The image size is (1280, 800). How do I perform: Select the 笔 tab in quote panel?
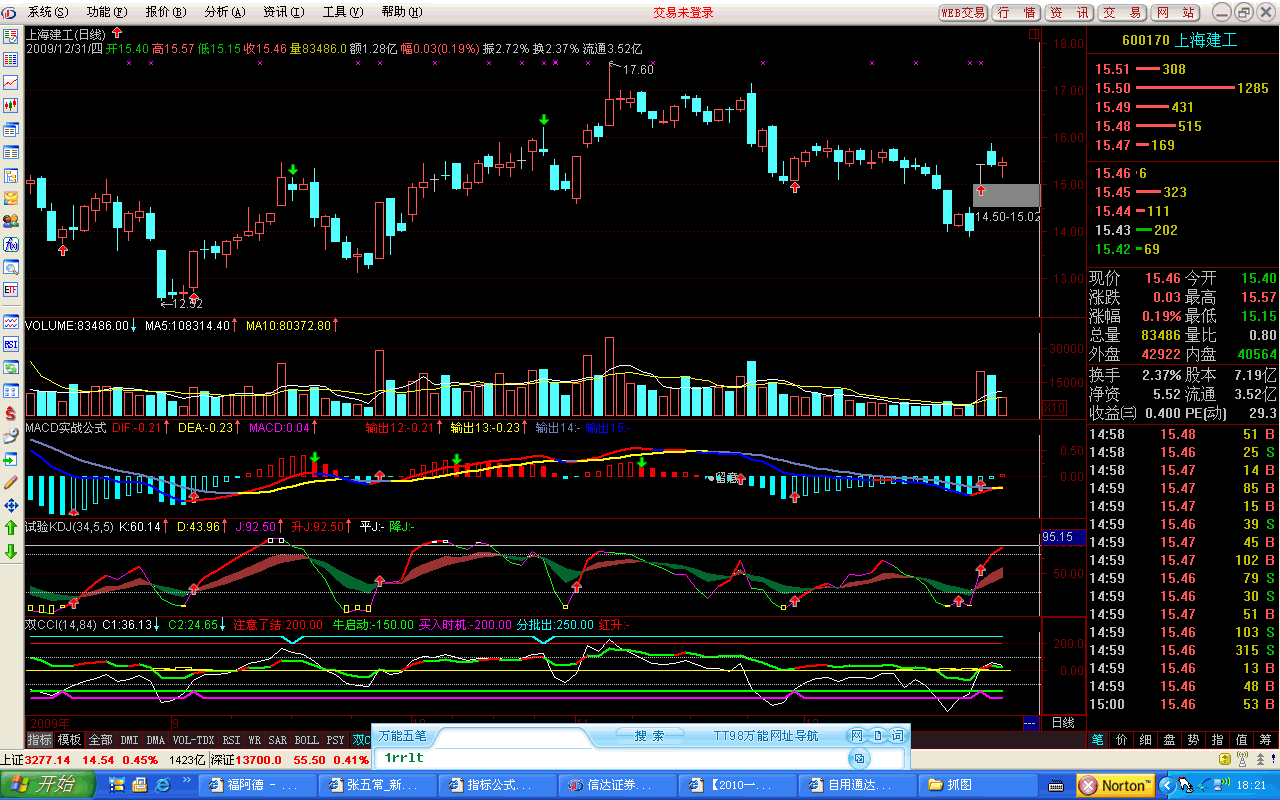click(1098, 739)
